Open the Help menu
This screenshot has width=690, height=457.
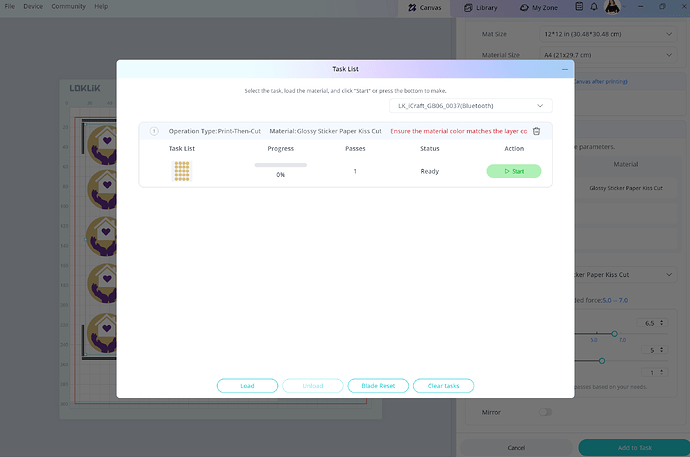(x=101, y=7)
